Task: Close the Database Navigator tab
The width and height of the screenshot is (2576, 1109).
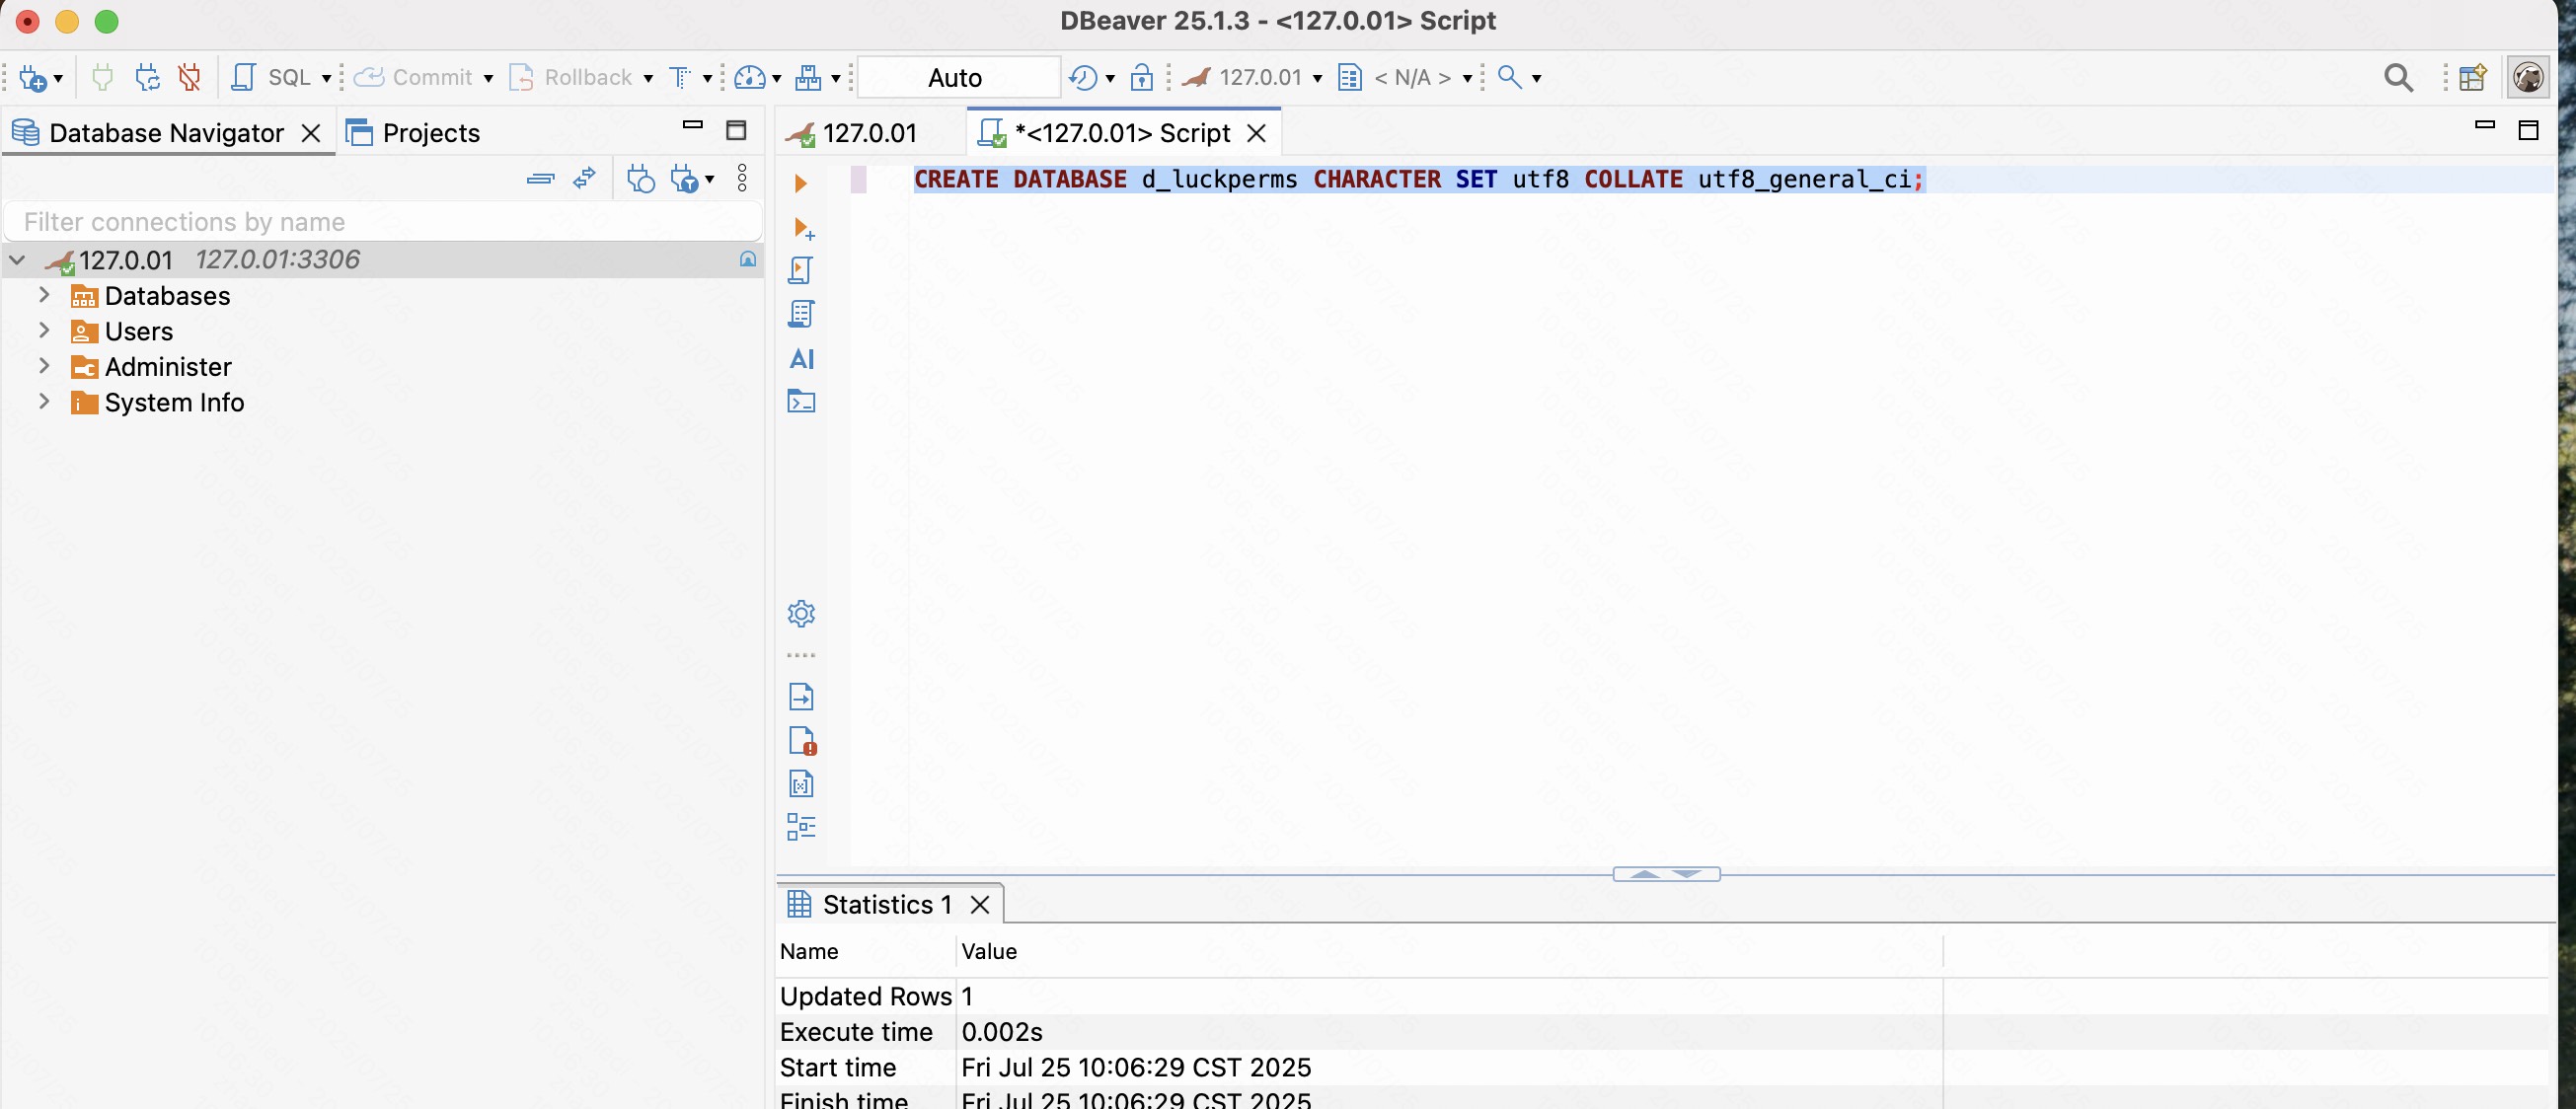Action: point(311,133)
